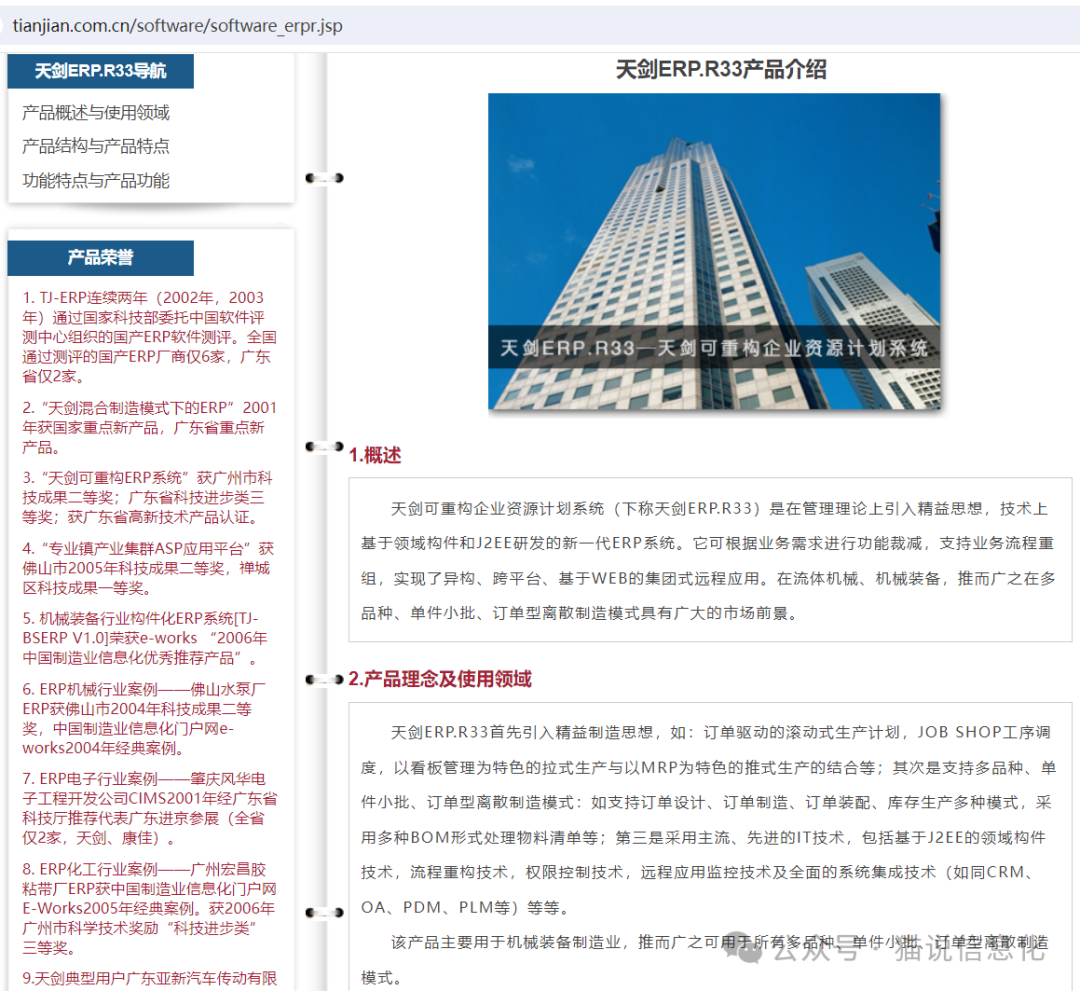Click honor item 5 机械装备行业构件化ERP系统

pyautogui.click(x=145, y=638)
